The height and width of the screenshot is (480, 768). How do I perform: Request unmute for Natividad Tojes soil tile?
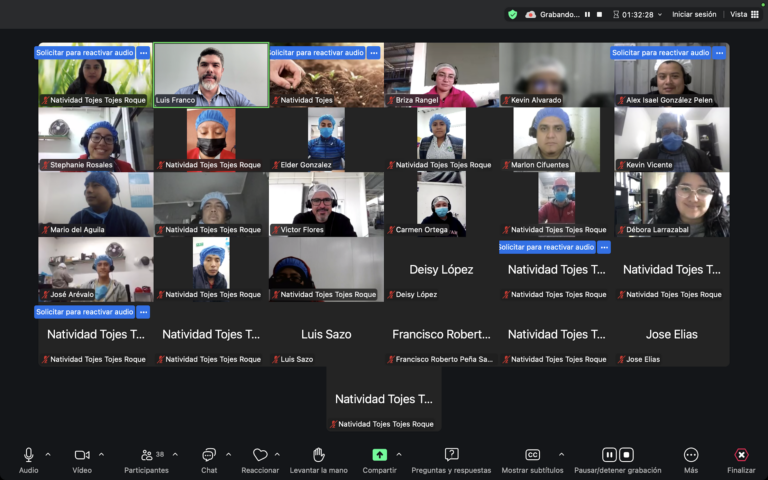click(317, 53)
